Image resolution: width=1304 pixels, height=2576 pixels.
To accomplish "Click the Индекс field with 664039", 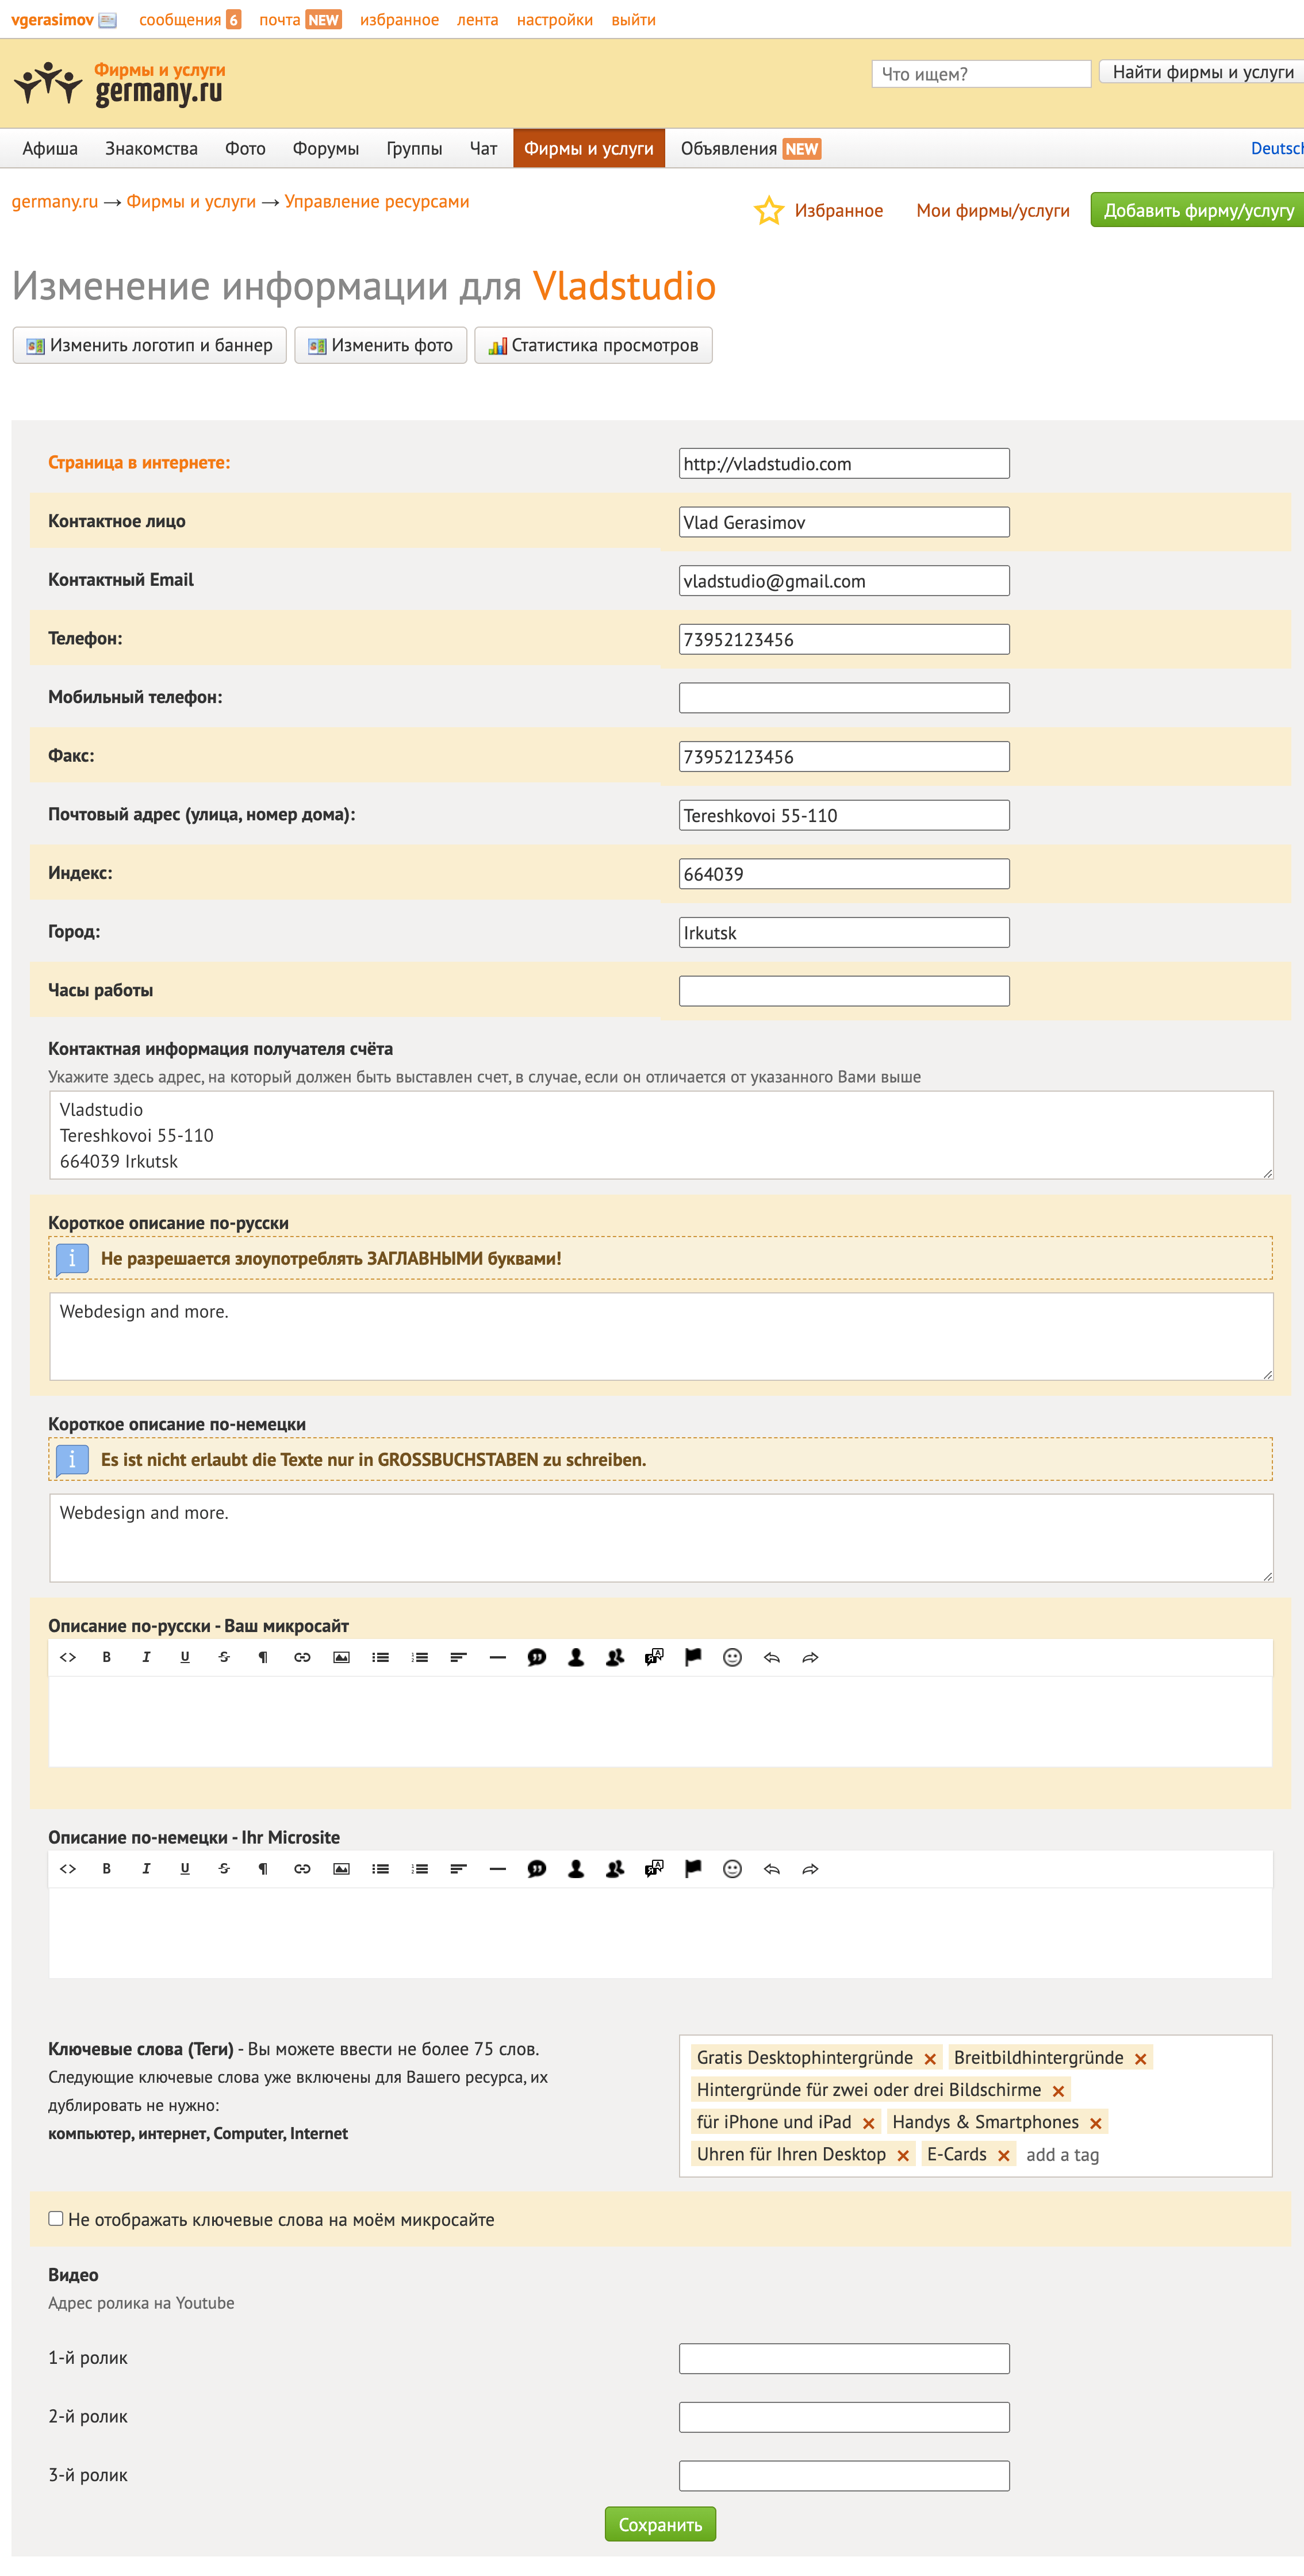I will (844, 874).
